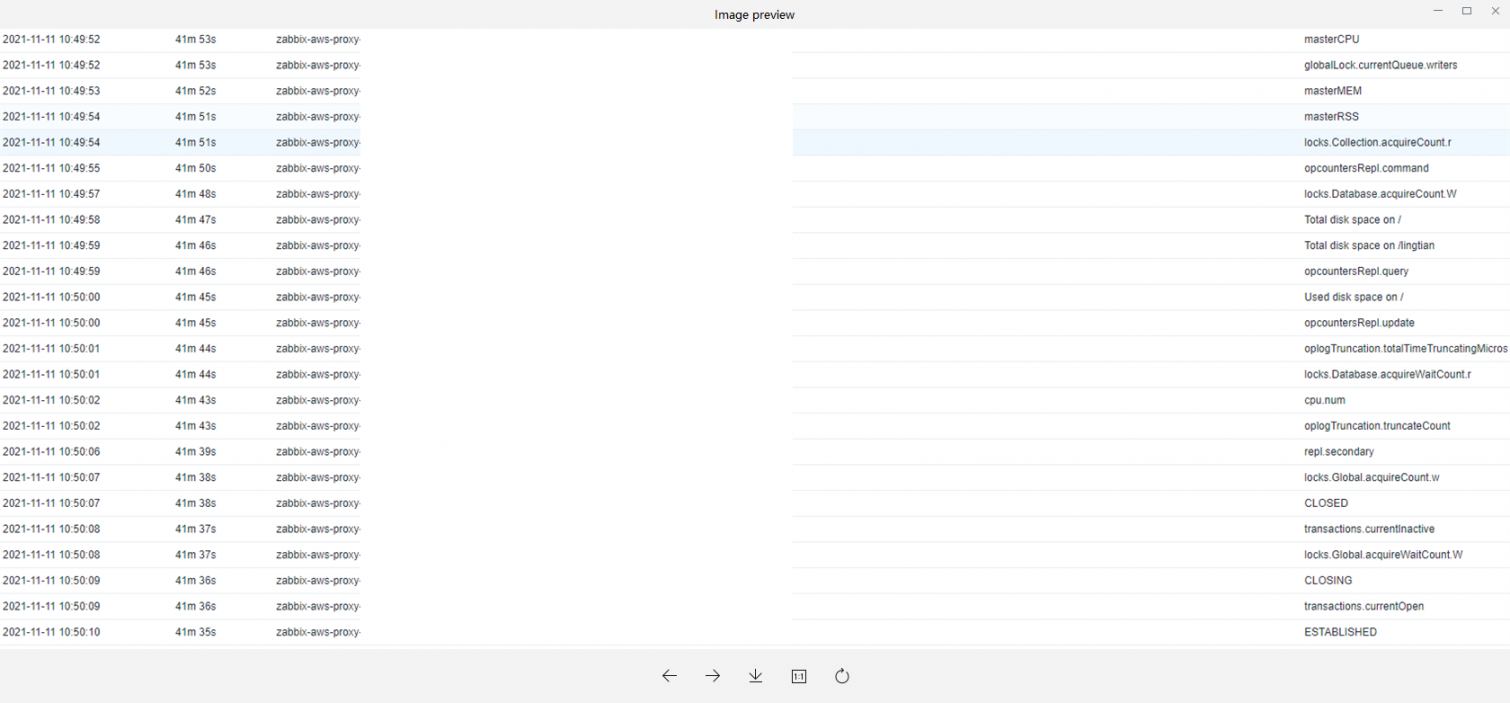This screenshot has width=1510, height=703.
Task: Click timestamp '2021-11-11 10:49:58'
Action: (x=51, y=220)
